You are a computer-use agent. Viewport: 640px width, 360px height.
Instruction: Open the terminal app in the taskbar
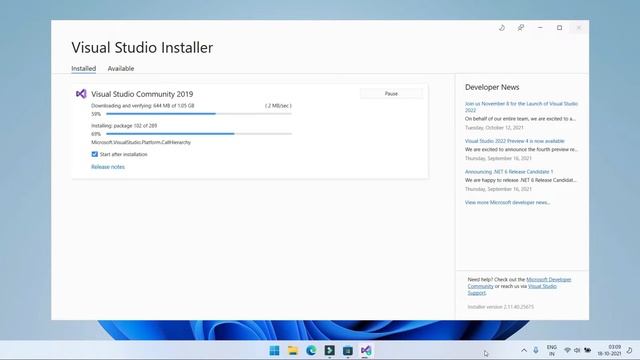[329, 351]
